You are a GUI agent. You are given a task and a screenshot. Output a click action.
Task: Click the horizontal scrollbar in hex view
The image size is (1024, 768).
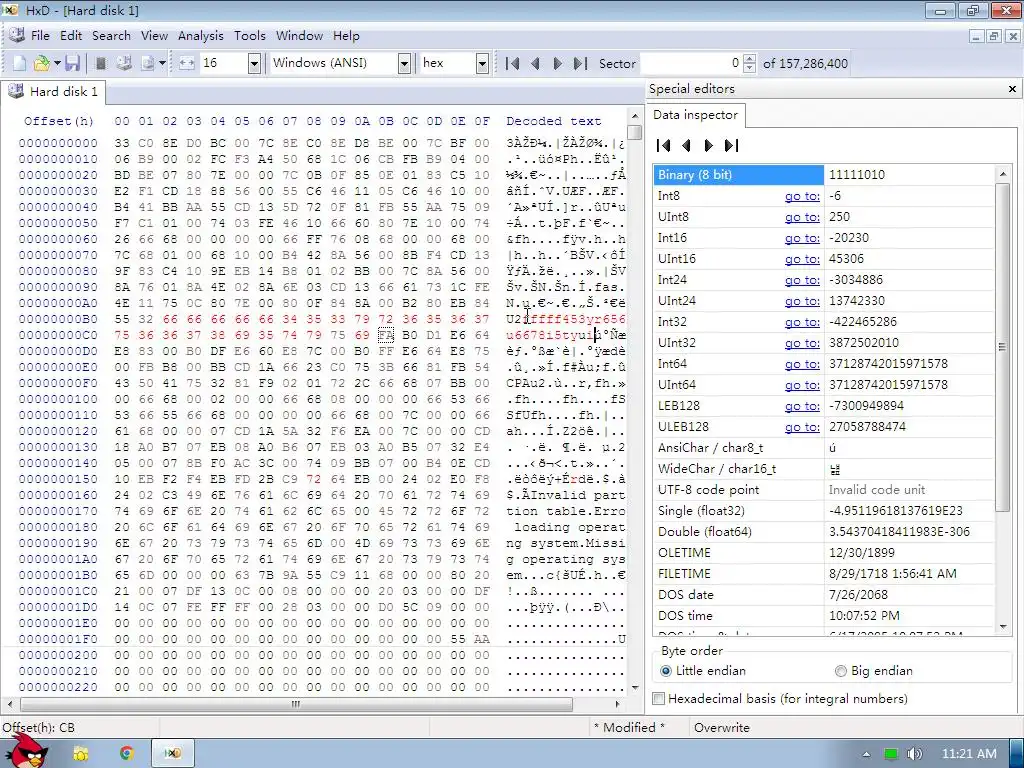click(296, 704)
